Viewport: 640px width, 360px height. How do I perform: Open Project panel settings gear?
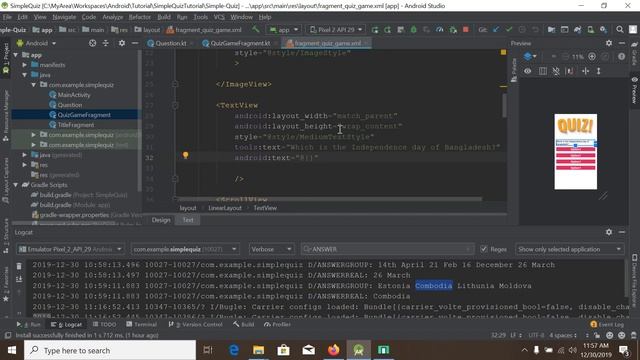122,43
